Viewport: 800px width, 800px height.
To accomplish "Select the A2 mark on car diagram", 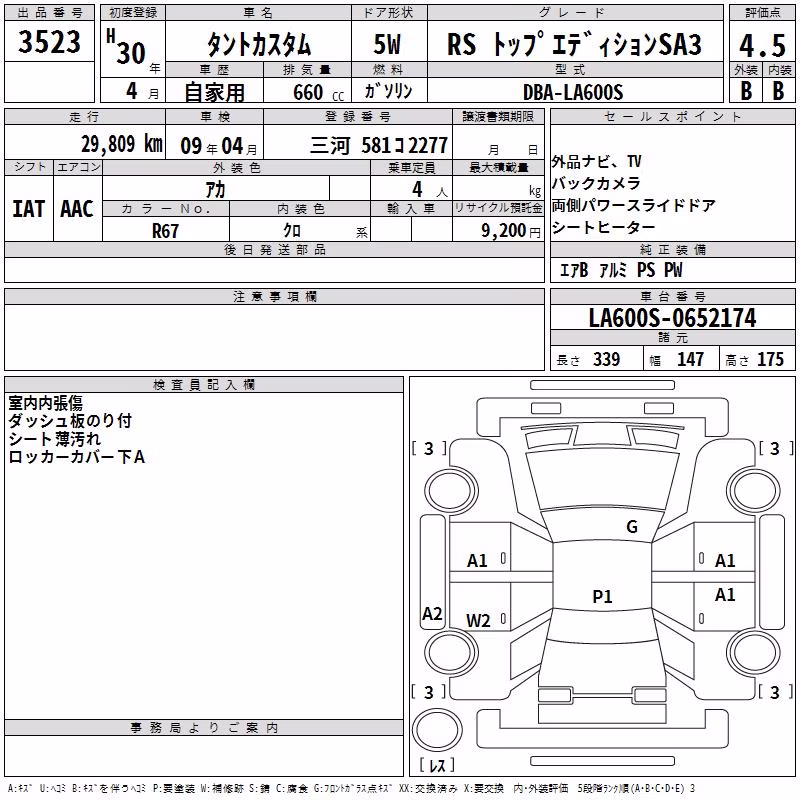I will (x=432, y=613).
